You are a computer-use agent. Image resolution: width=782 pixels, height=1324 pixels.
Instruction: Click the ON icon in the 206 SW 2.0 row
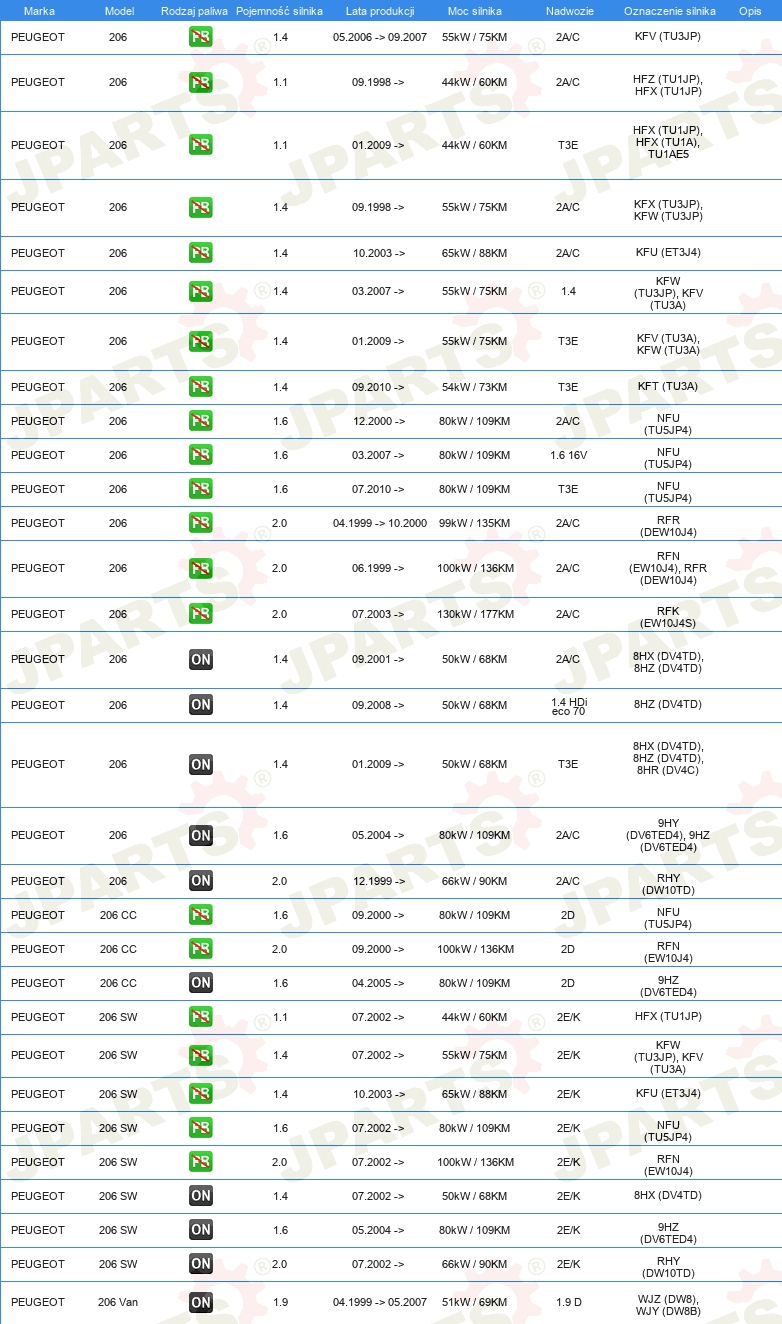coord(201,1264)
